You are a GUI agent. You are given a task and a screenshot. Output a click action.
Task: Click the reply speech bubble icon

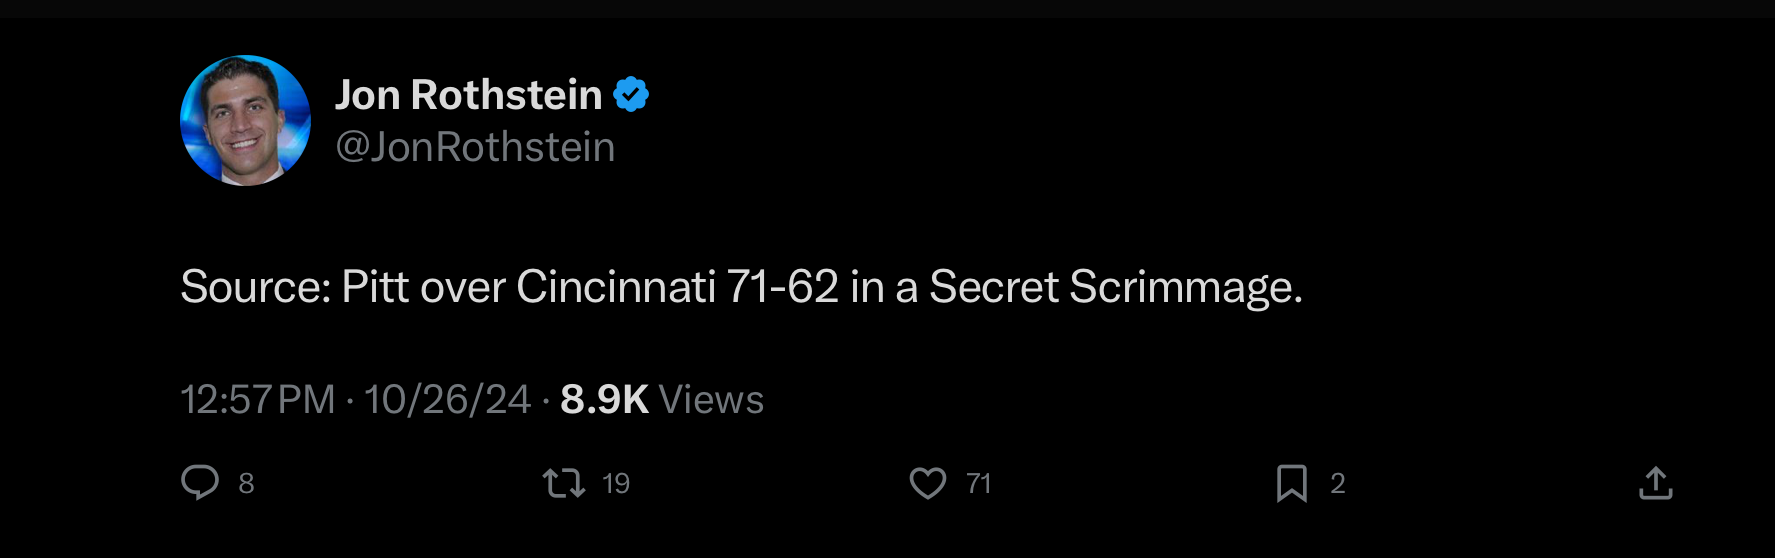click(200, 482)
